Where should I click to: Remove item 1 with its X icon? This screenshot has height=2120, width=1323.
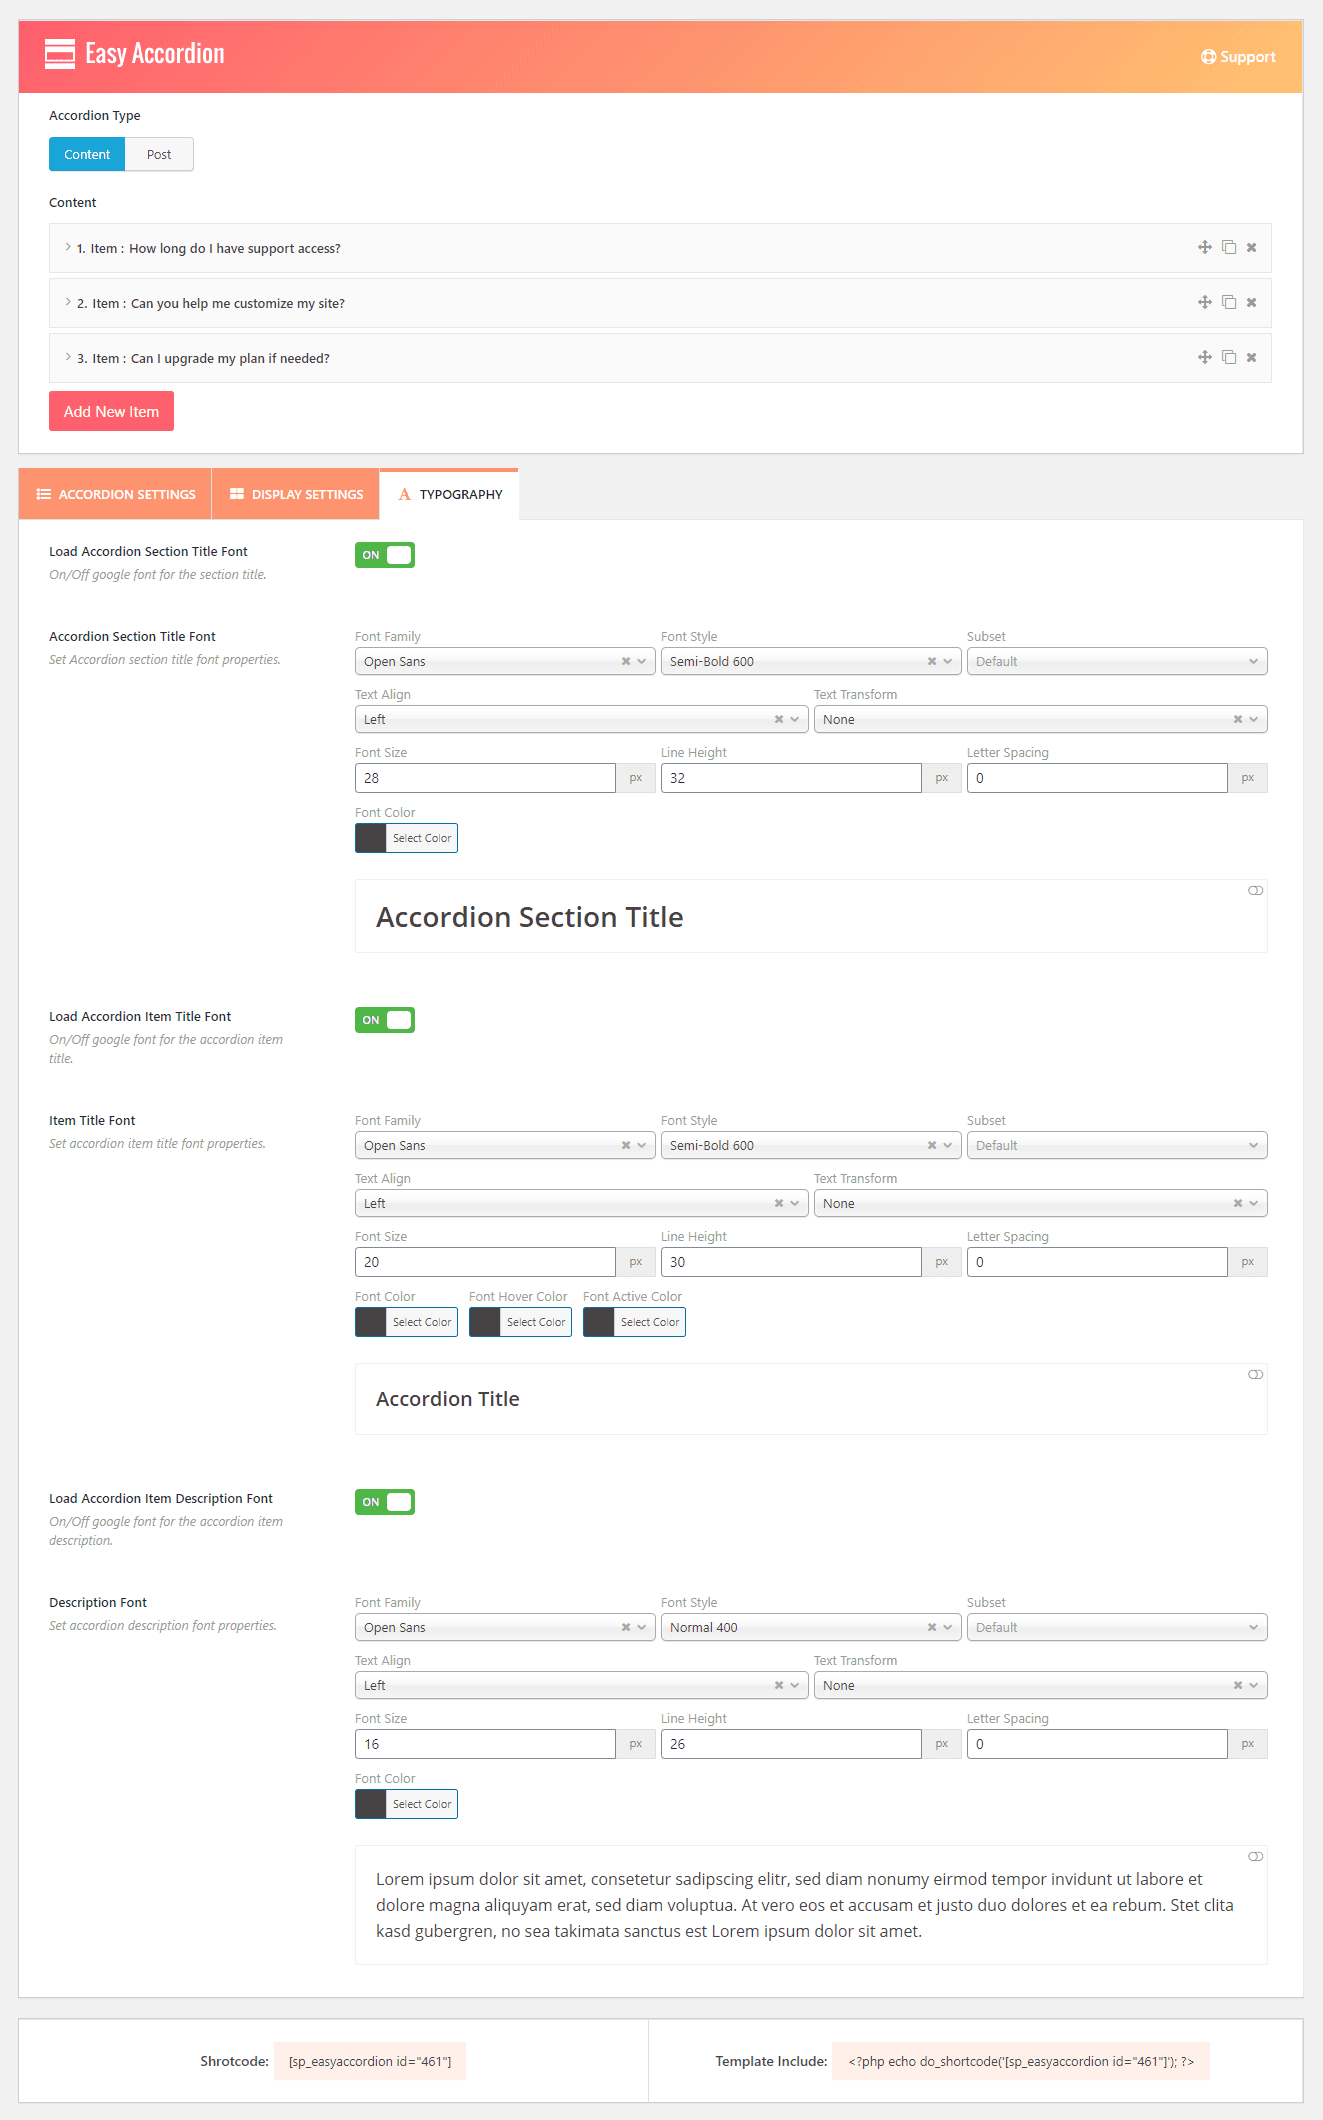click(1251, 247)
